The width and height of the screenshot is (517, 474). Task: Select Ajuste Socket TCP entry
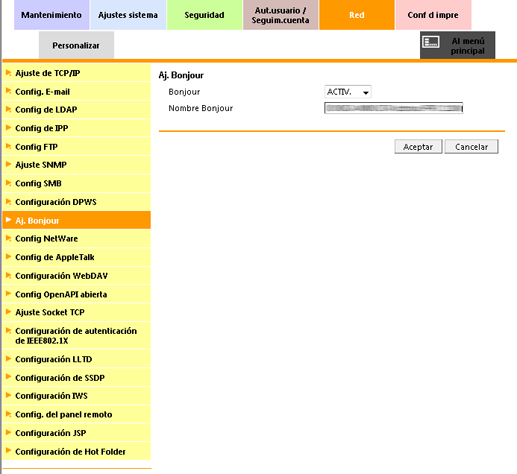76,312
